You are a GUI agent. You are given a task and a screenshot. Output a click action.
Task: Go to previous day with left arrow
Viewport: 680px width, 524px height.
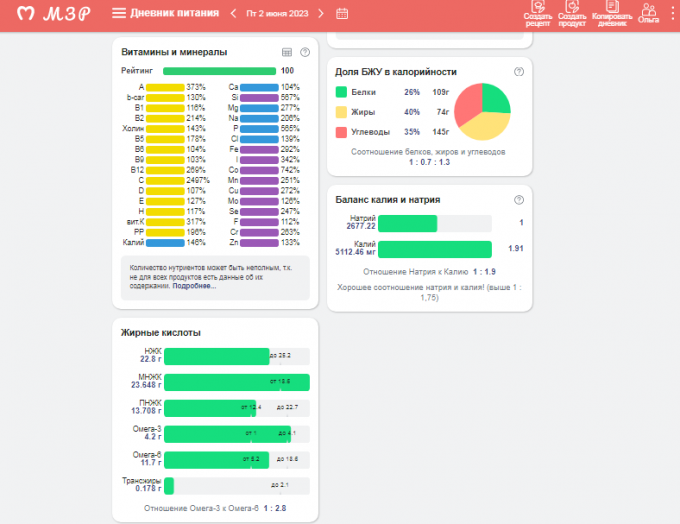click(233, 14)
